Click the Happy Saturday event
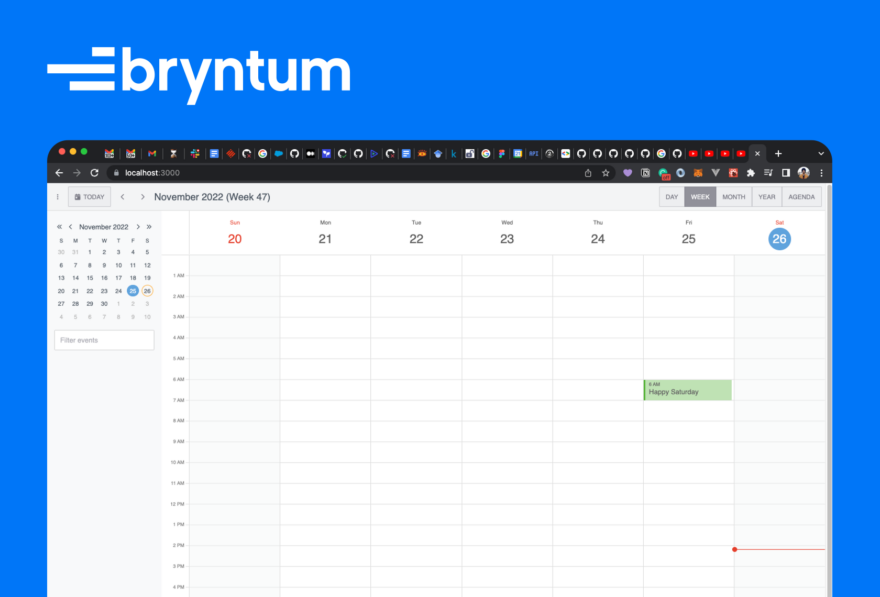This screenshot has height=597, width=880. click(x=688, y=390)
